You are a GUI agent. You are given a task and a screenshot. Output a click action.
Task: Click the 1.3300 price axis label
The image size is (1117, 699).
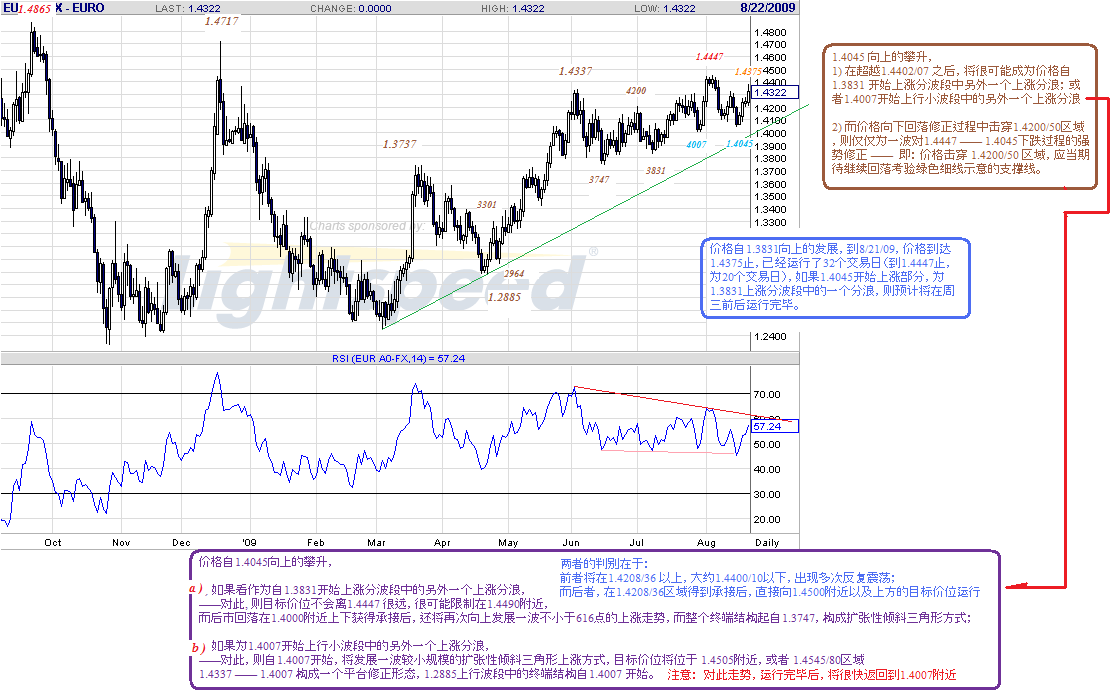(x=770, y=223)
